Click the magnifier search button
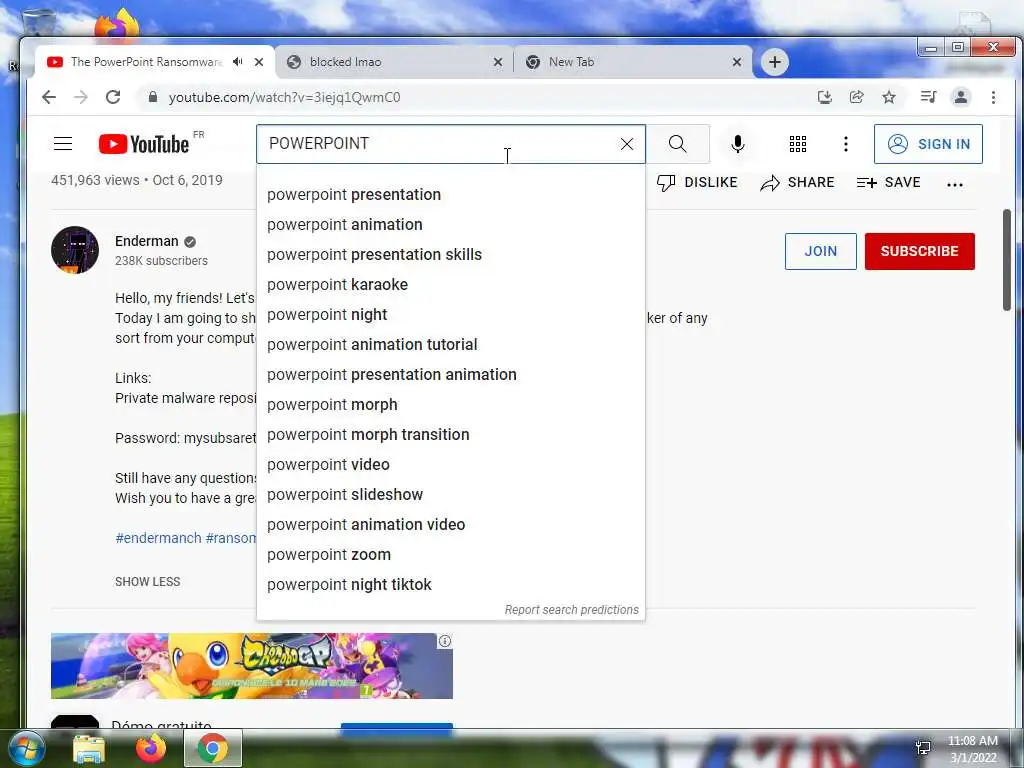This screenshot has width=1024, height=768. pos(678,144)
